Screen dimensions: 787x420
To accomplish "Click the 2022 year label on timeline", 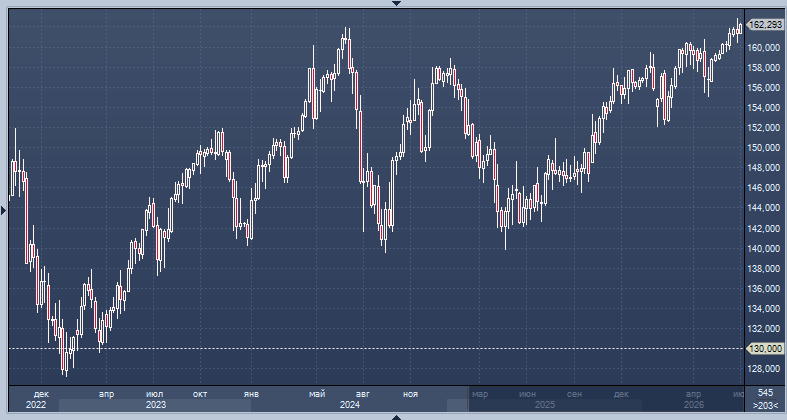I will click(x=36, y=404).
